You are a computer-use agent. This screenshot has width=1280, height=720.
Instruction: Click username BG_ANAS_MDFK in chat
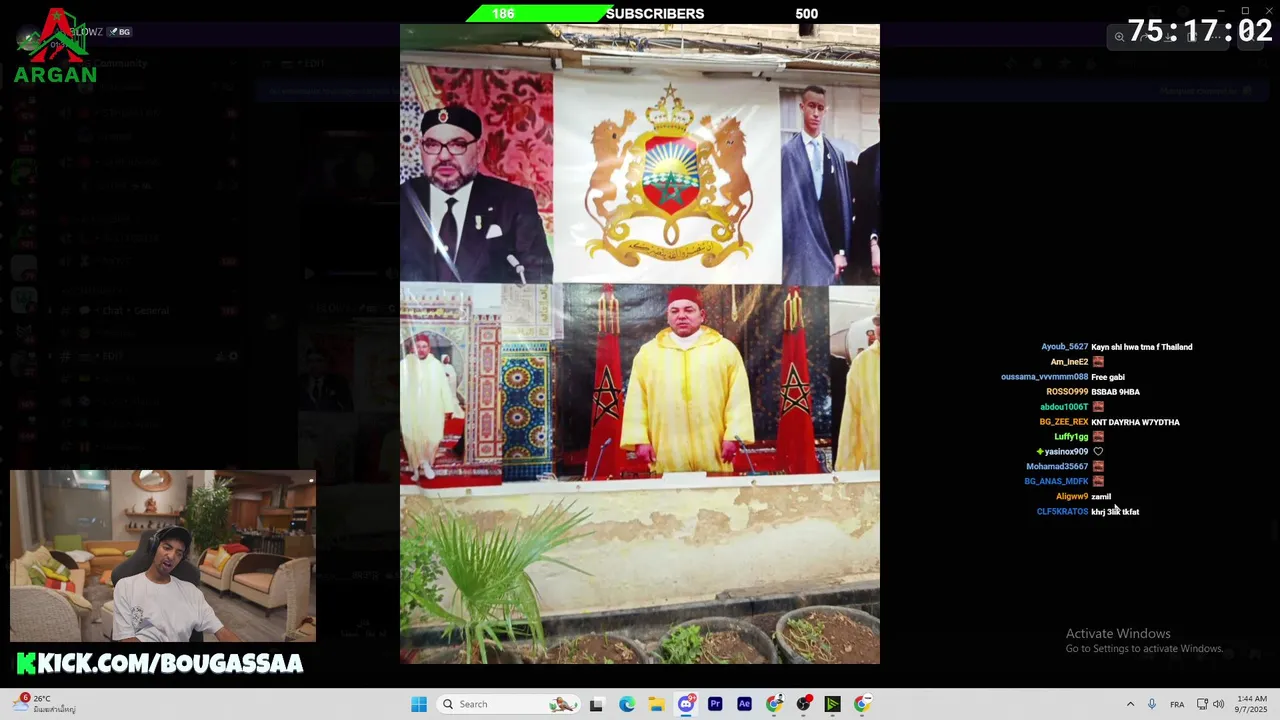[x=1056, y=482]
